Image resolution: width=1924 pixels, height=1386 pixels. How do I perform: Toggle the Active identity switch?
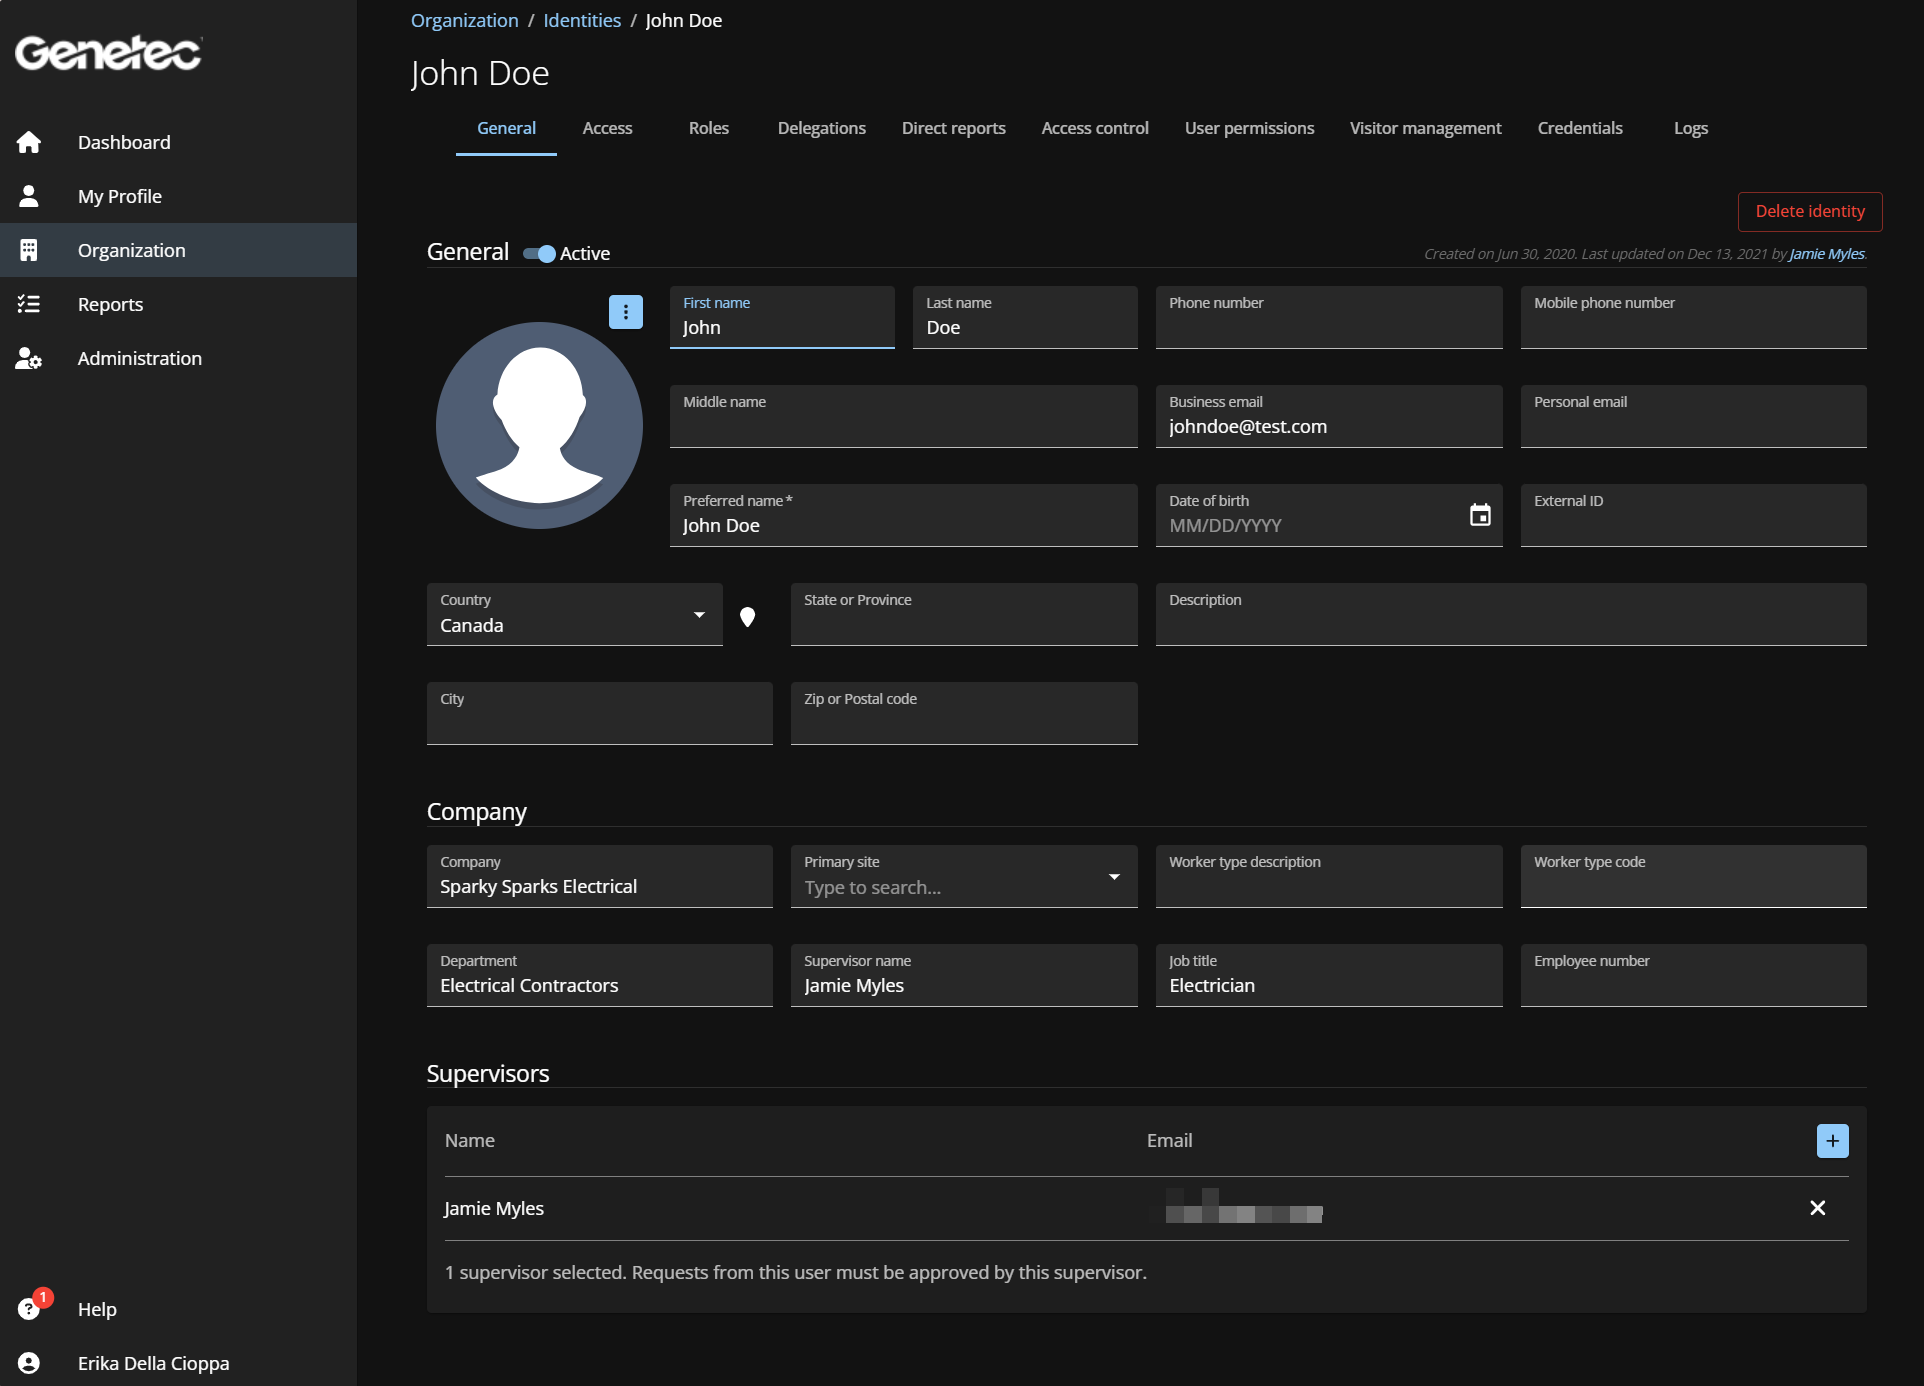[540, 254]
